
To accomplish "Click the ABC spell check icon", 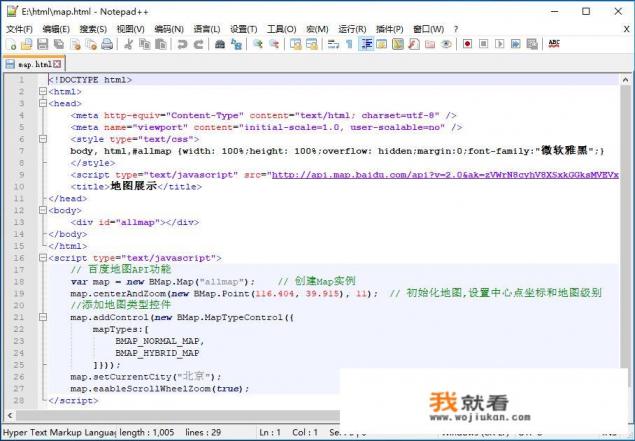I will [554, 44].
